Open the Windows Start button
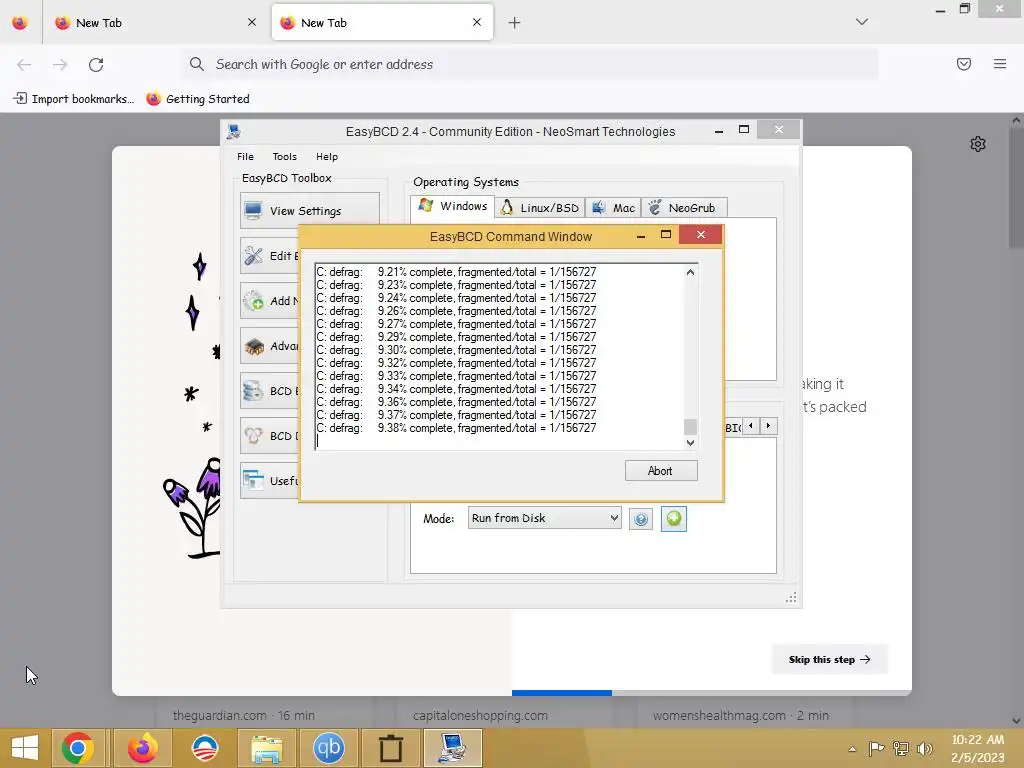This screenshot has width=1024, height=768. [25, 748]
